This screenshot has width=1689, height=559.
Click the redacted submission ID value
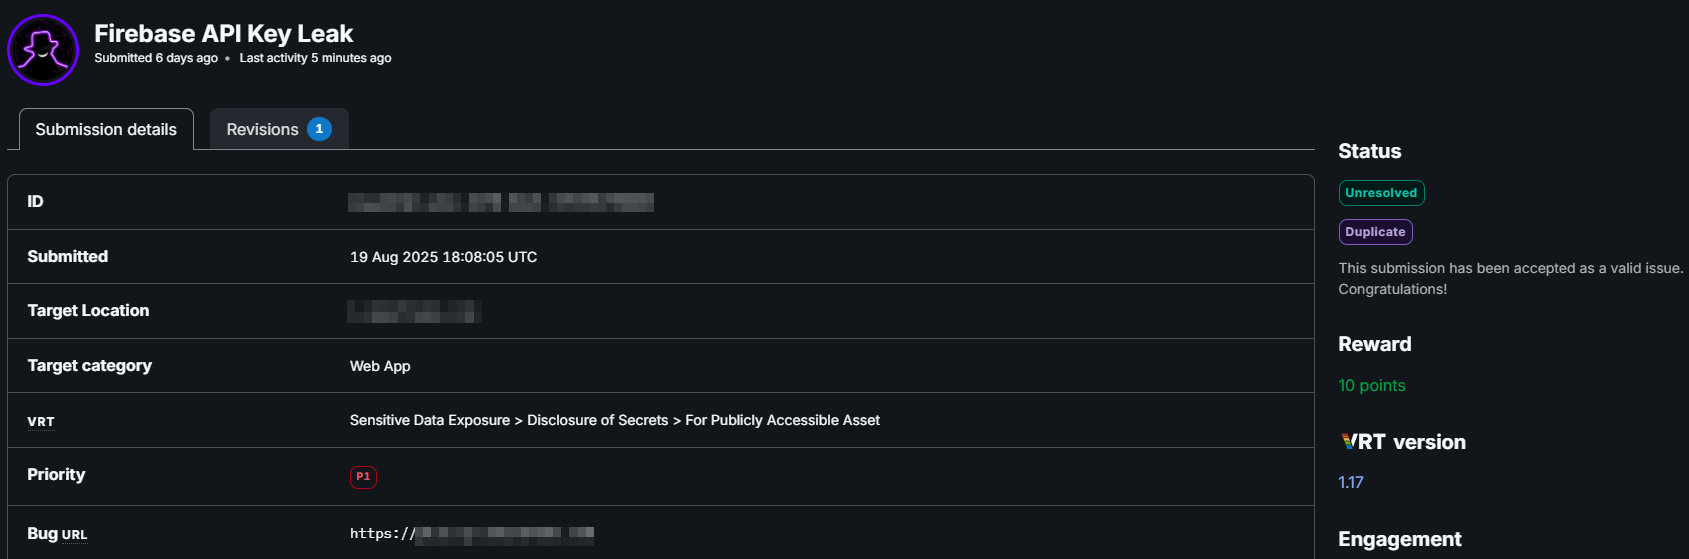click(500, 202)
